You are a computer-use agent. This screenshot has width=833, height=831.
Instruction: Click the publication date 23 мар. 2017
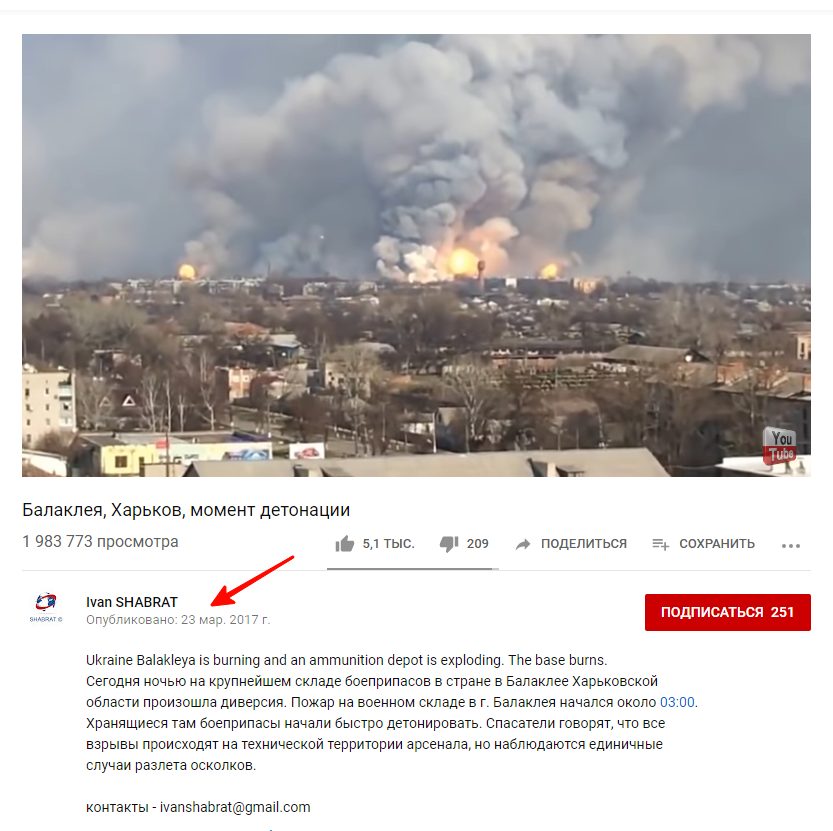[225, 620]
